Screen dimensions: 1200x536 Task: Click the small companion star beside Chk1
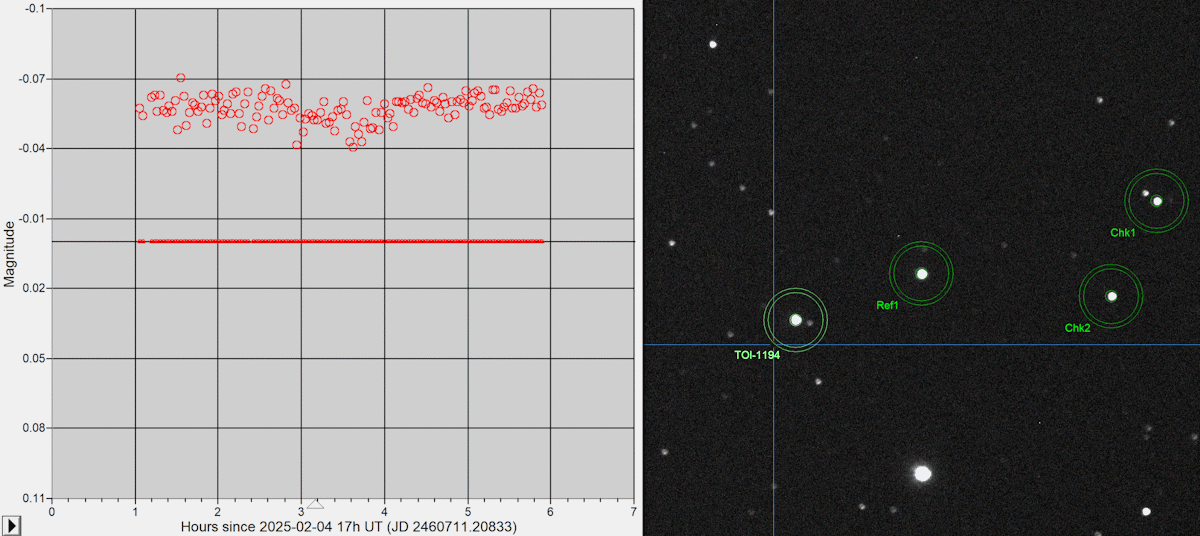coord(1146,192)
